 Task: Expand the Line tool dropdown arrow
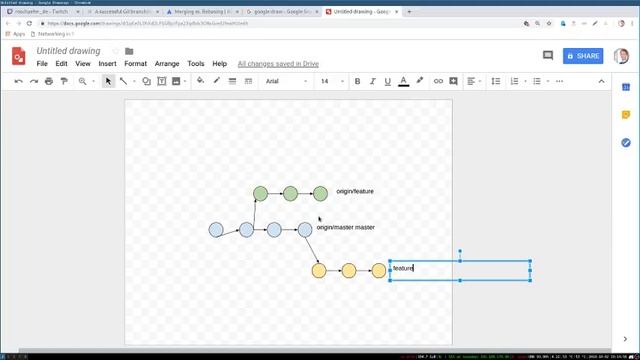[x=134, y=81]
